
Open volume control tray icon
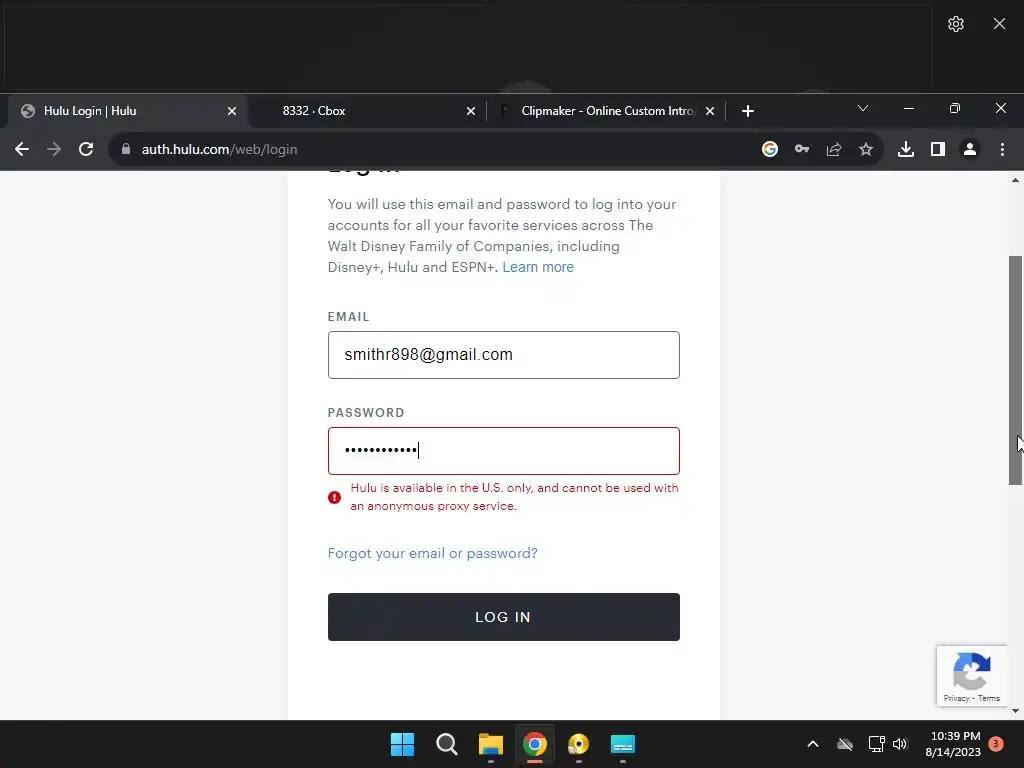pos(900,744)
